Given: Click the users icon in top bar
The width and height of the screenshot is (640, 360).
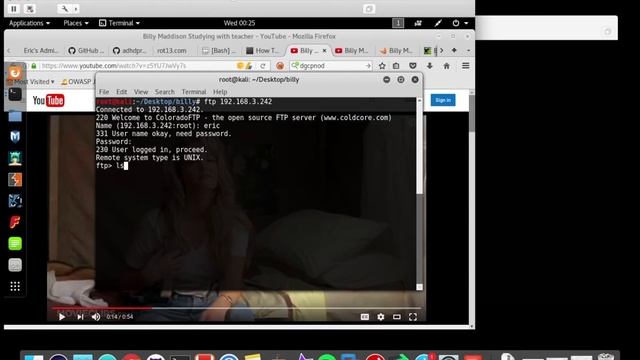Looking at the screenshot, I should 418,23.
